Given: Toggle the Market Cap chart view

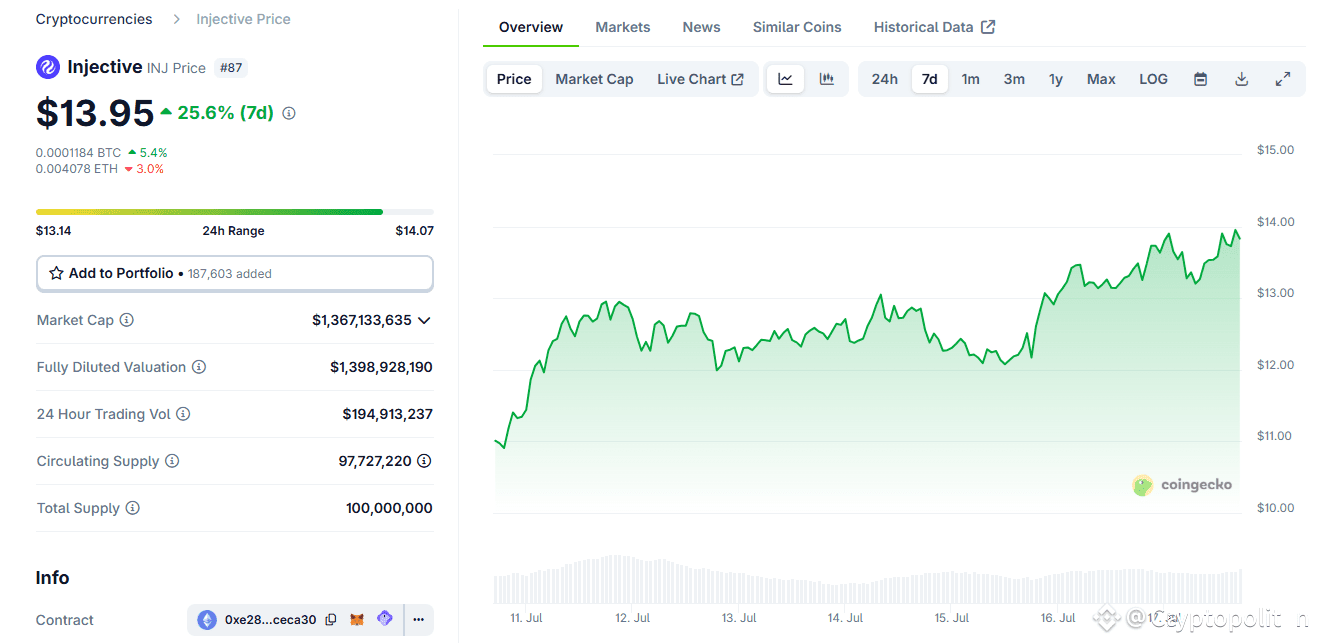Looking at the screenshot, I should (594, 79).
